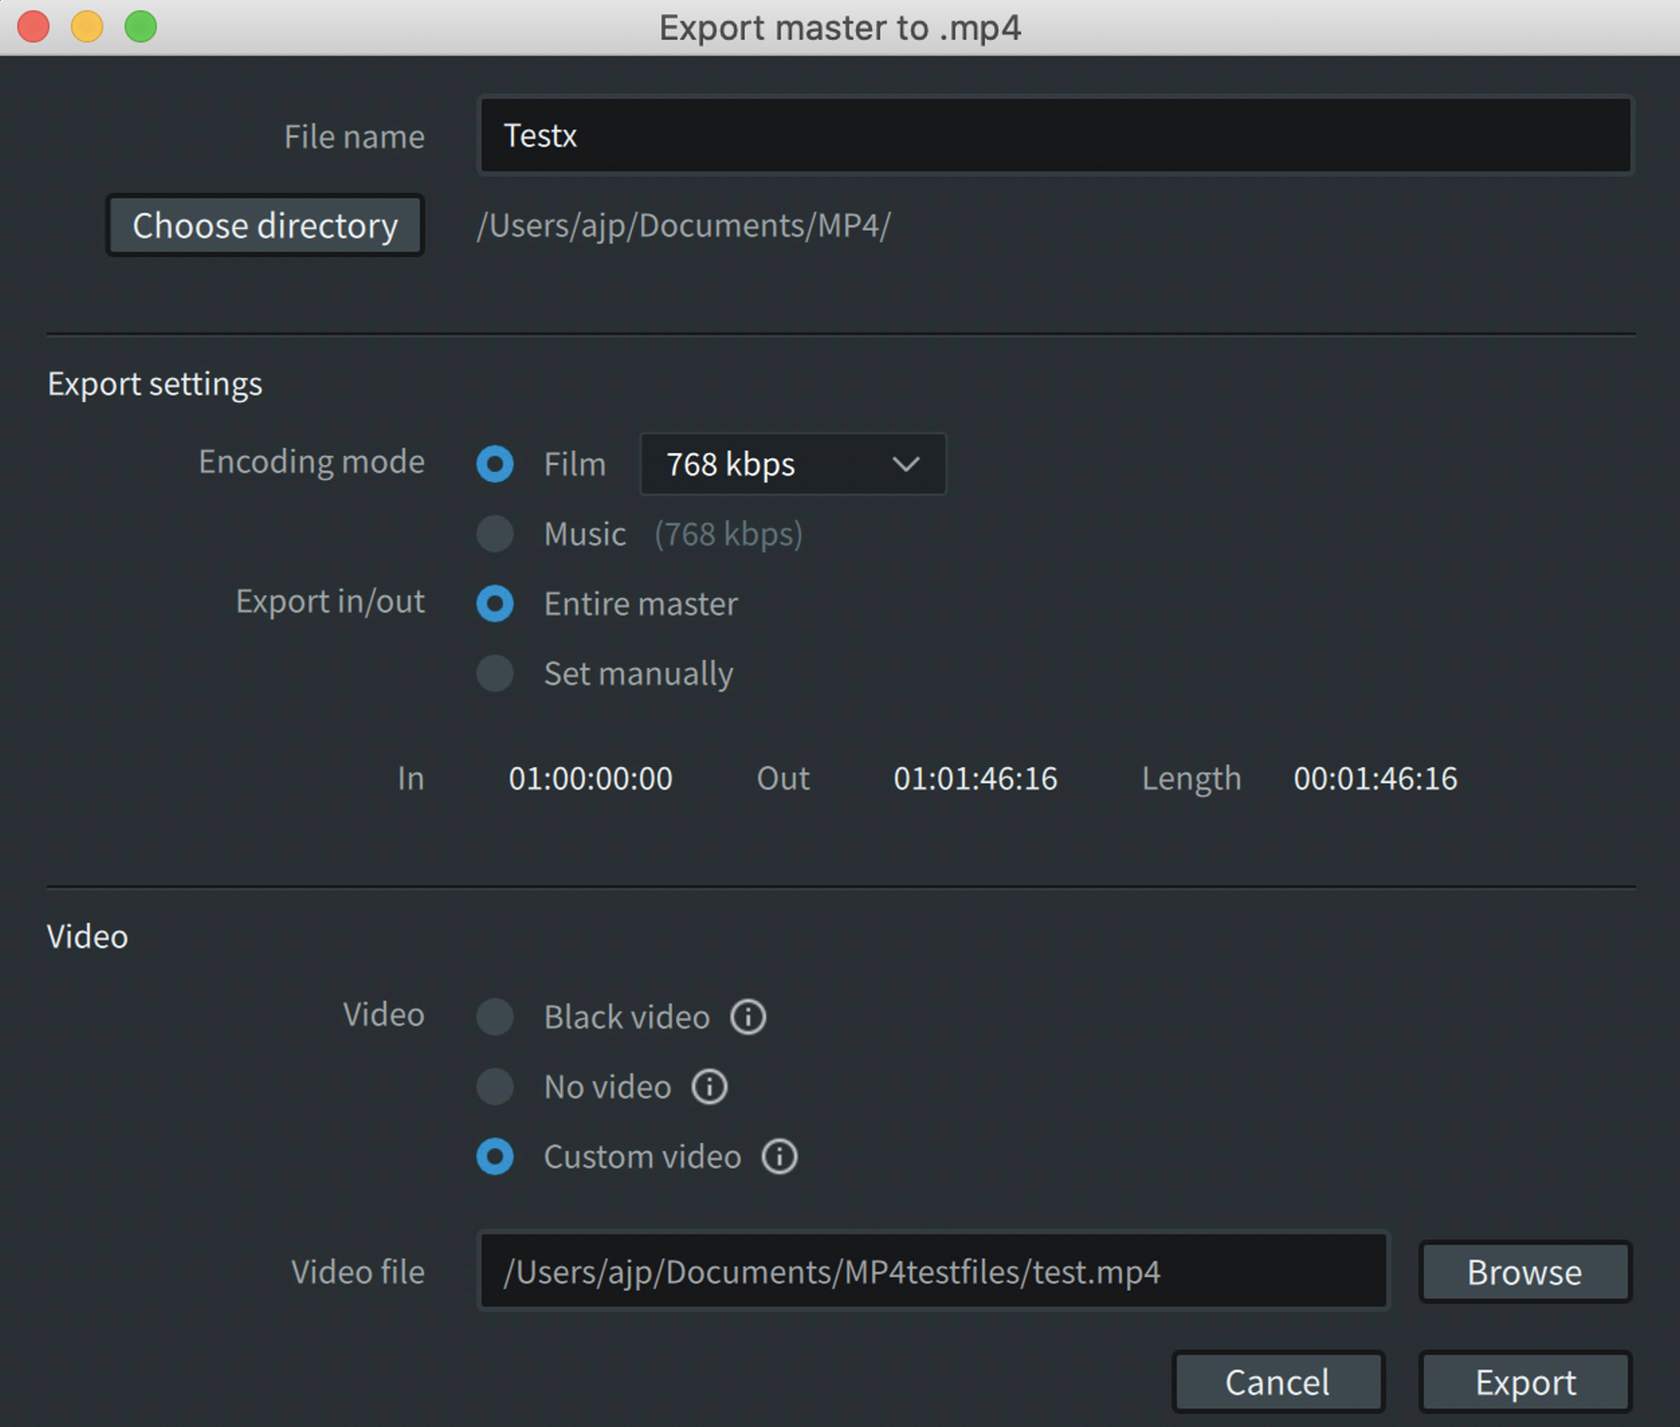Cancel the export dialog
Screen dimensions: 1680x1427
tap(1277, 1382)
